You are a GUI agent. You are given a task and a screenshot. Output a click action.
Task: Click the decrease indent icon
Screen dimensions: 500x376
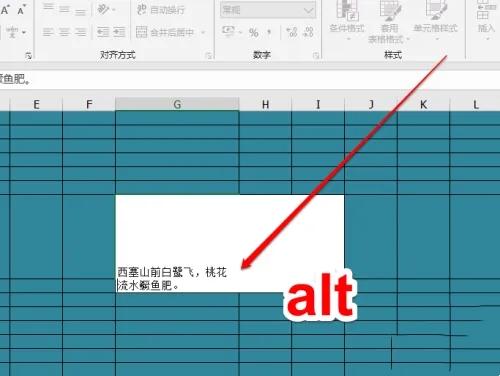pos(103,32)
